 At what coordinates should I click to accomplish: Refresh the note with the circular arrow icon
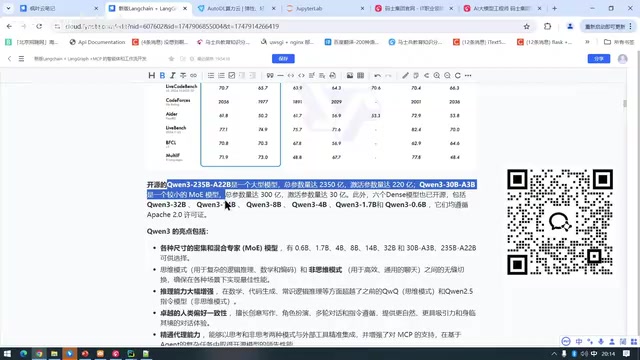pos(458,76)
